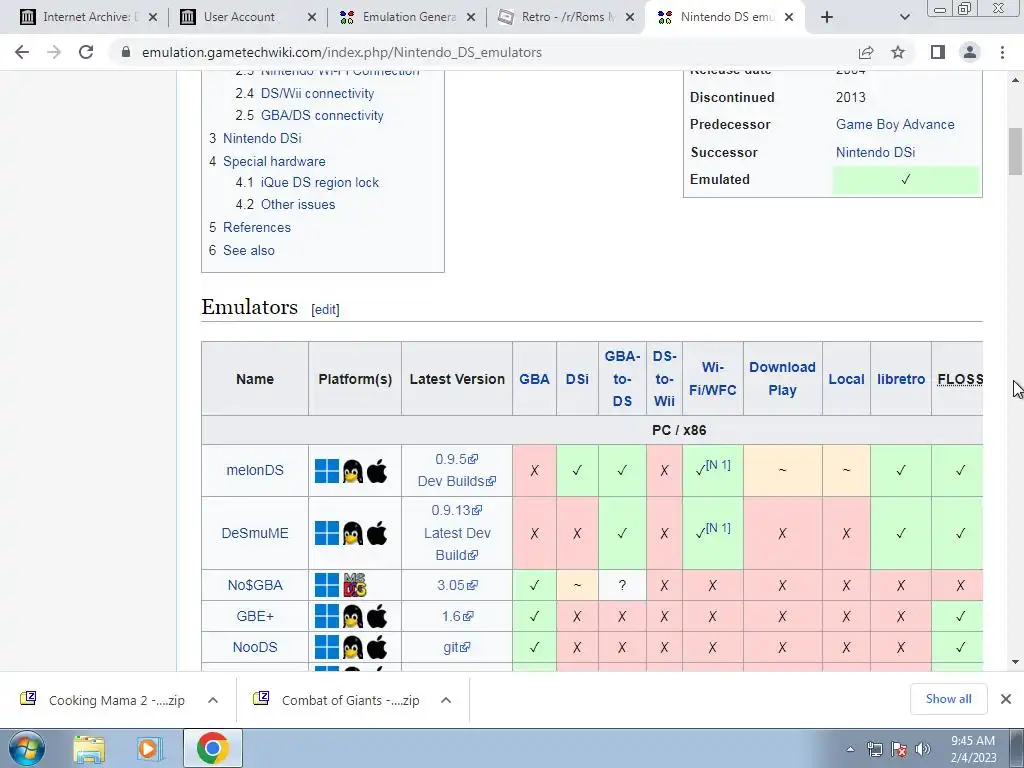The image size is (1024, 768).
Task: Open File Explorer from the taskbar
Action: [x=89, y=749]
